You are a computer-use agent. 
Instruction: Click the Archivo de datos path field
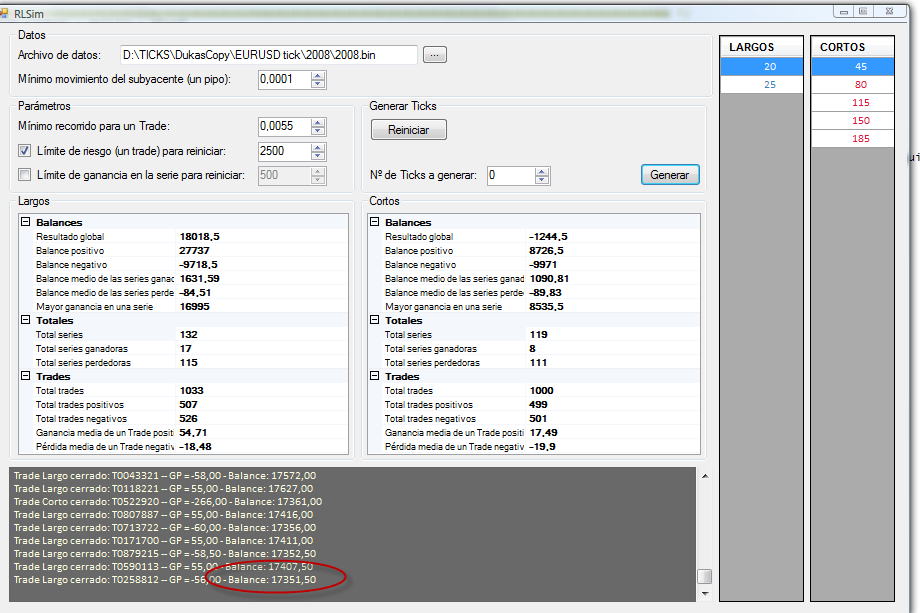tap(267, 55)
